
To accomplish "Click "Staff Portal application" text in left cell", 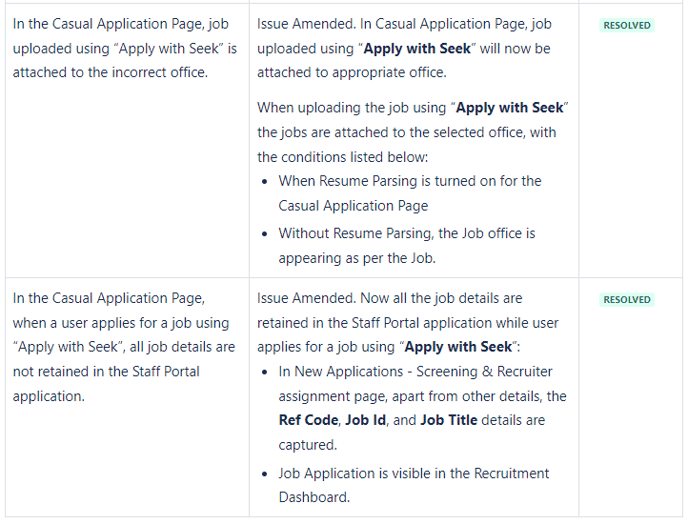I will click(x=106, y=384).
